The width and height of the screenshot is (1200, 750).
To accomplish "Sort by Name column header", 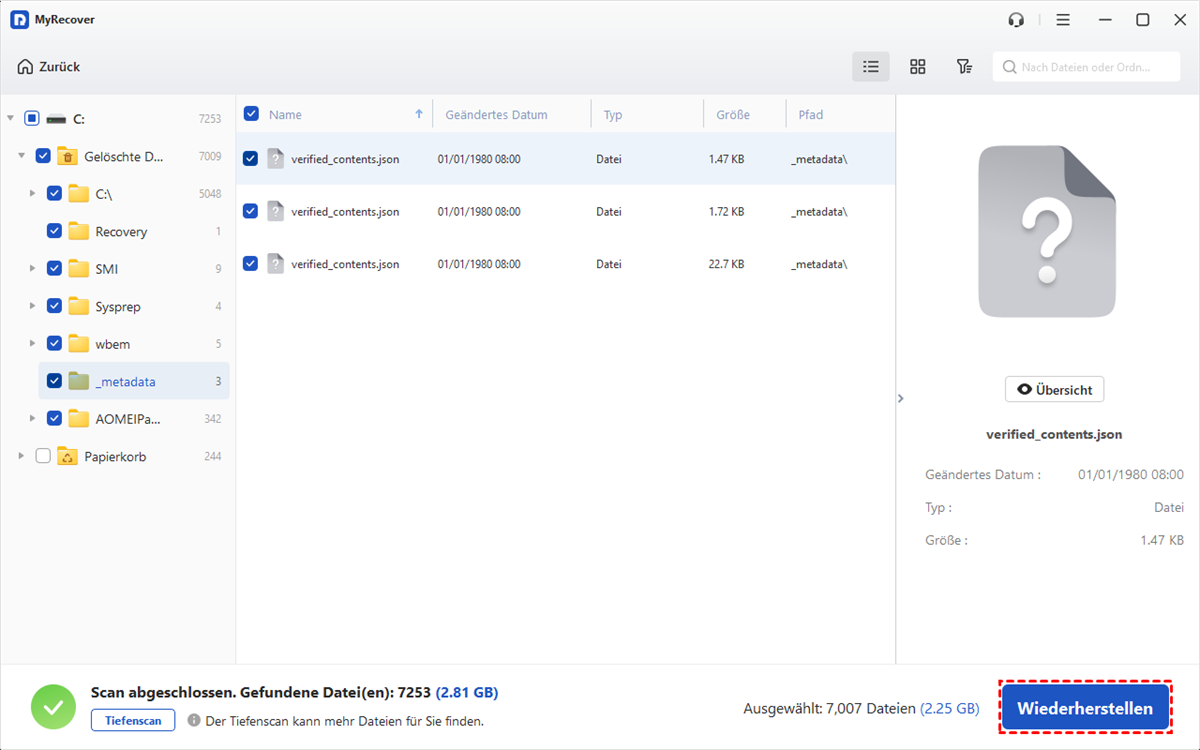I will click(x=285, y=114).
